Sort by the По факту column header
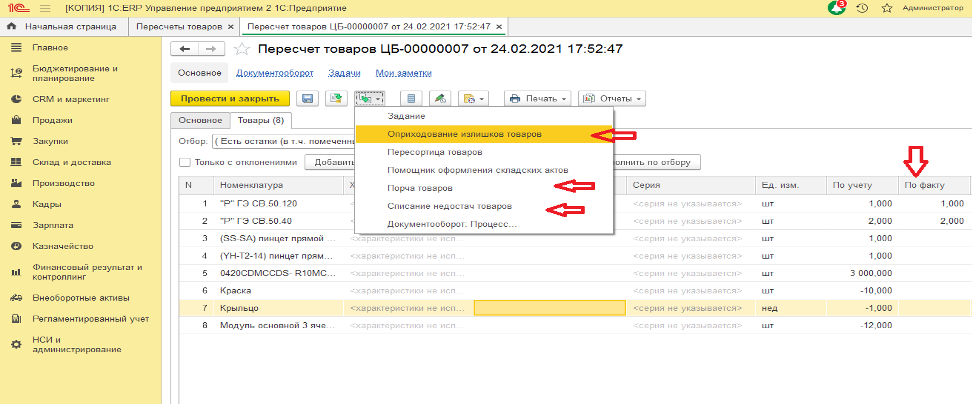 (934, 185)
